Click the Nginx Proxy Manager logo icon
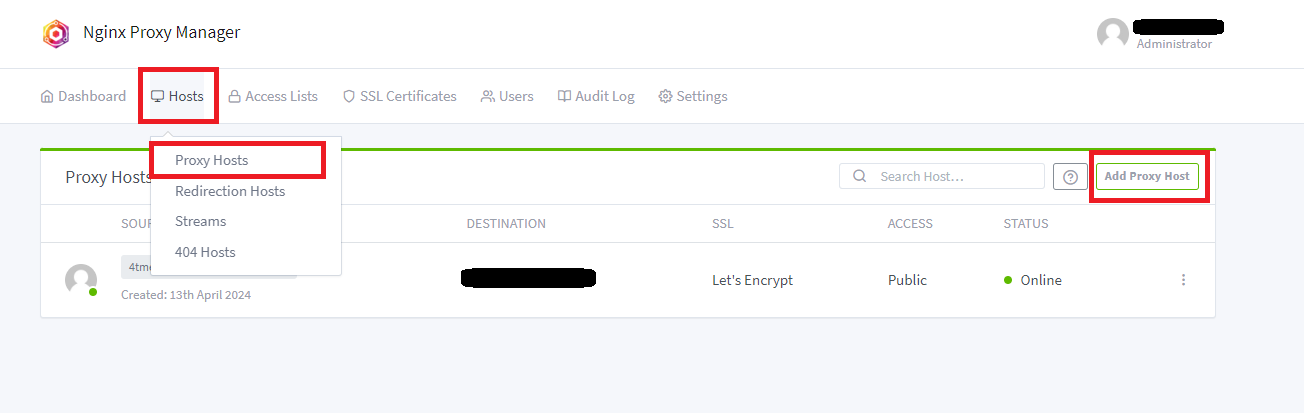Viewport: 1304px width, 413px height. pos(56,33)
